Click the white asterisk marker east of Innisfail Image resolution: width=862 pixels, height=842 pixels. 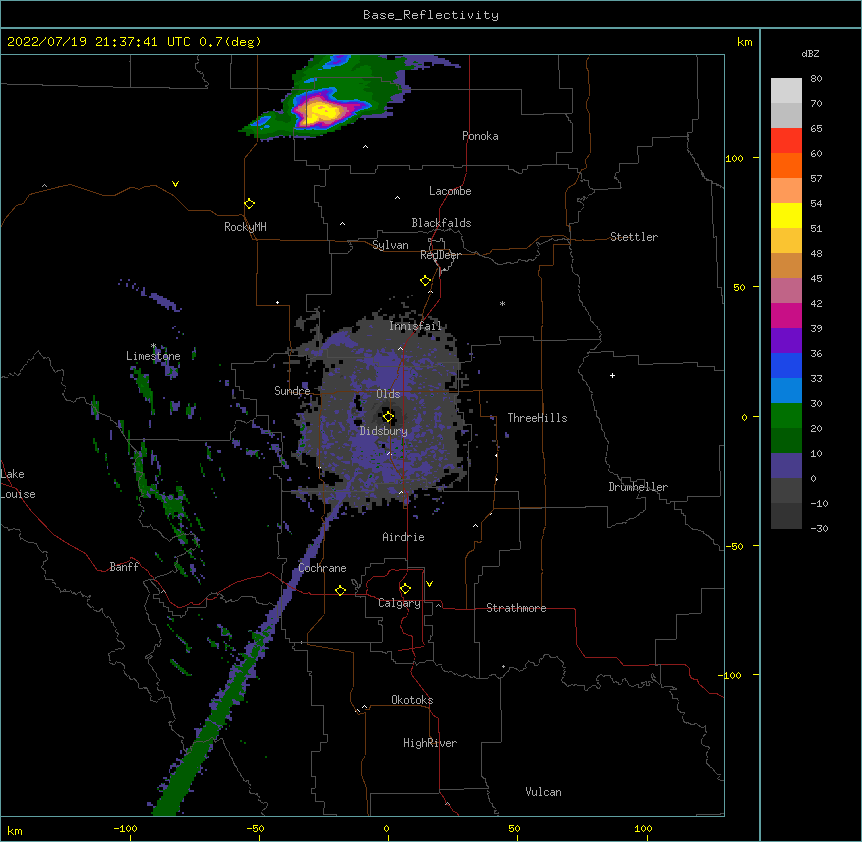502,303
